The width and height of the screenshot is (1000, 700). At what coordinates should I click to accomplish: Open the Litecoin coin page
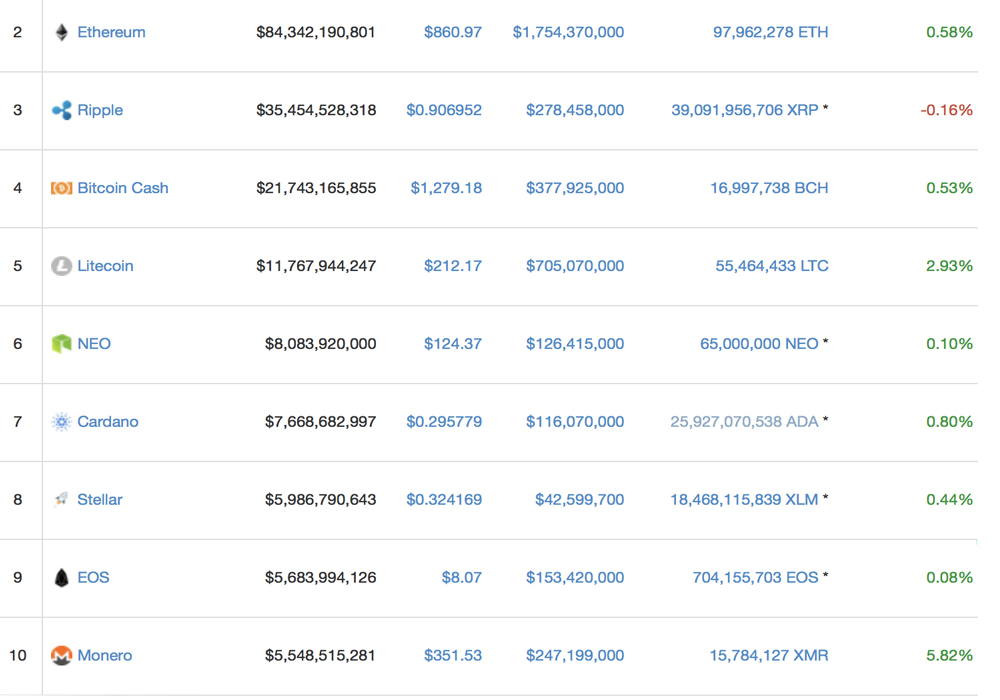(105, 266)
